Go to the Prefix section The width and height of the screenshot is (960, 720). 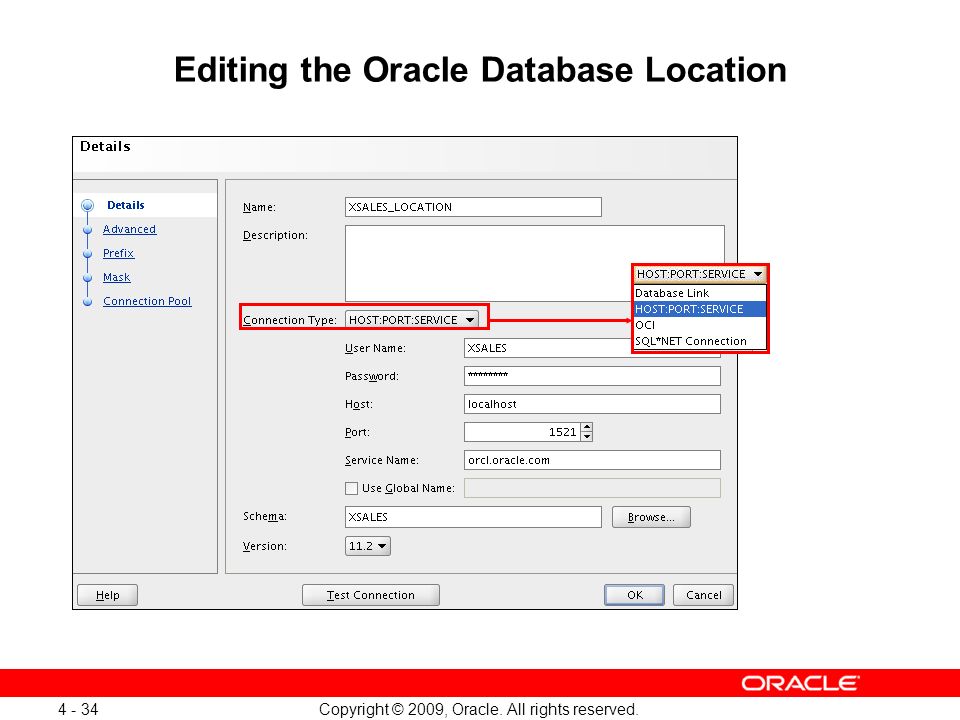(x=118, y=253)
